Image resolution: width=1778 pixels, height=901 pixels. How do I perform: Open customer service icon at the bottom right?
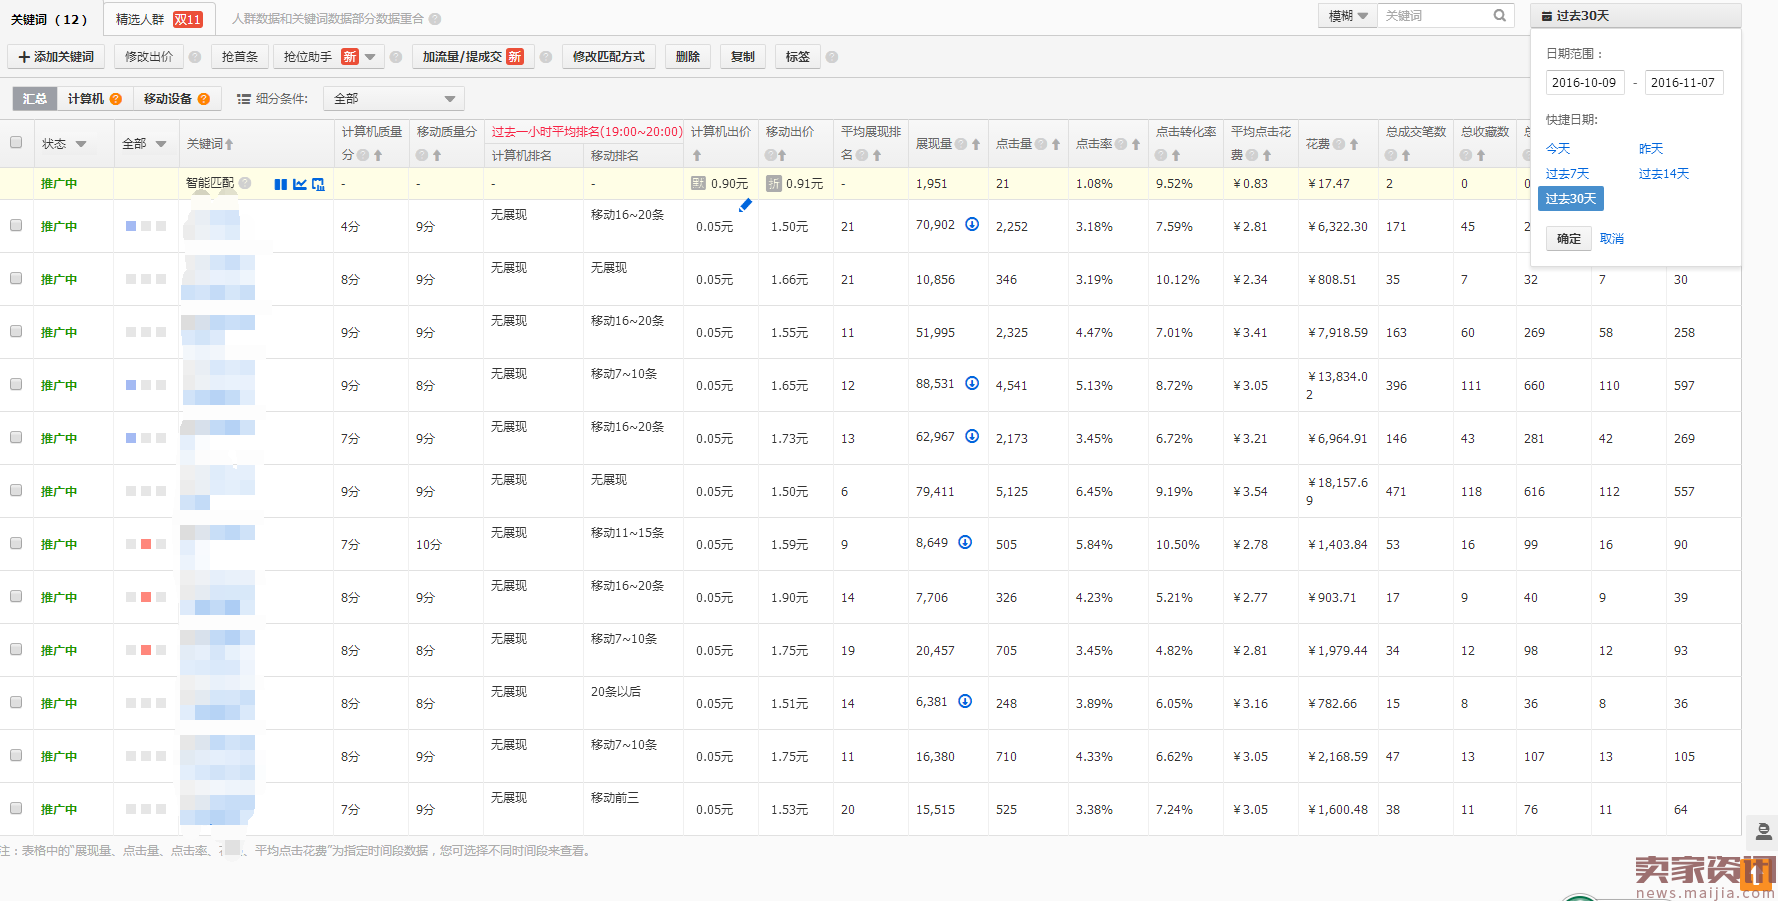1763,831
